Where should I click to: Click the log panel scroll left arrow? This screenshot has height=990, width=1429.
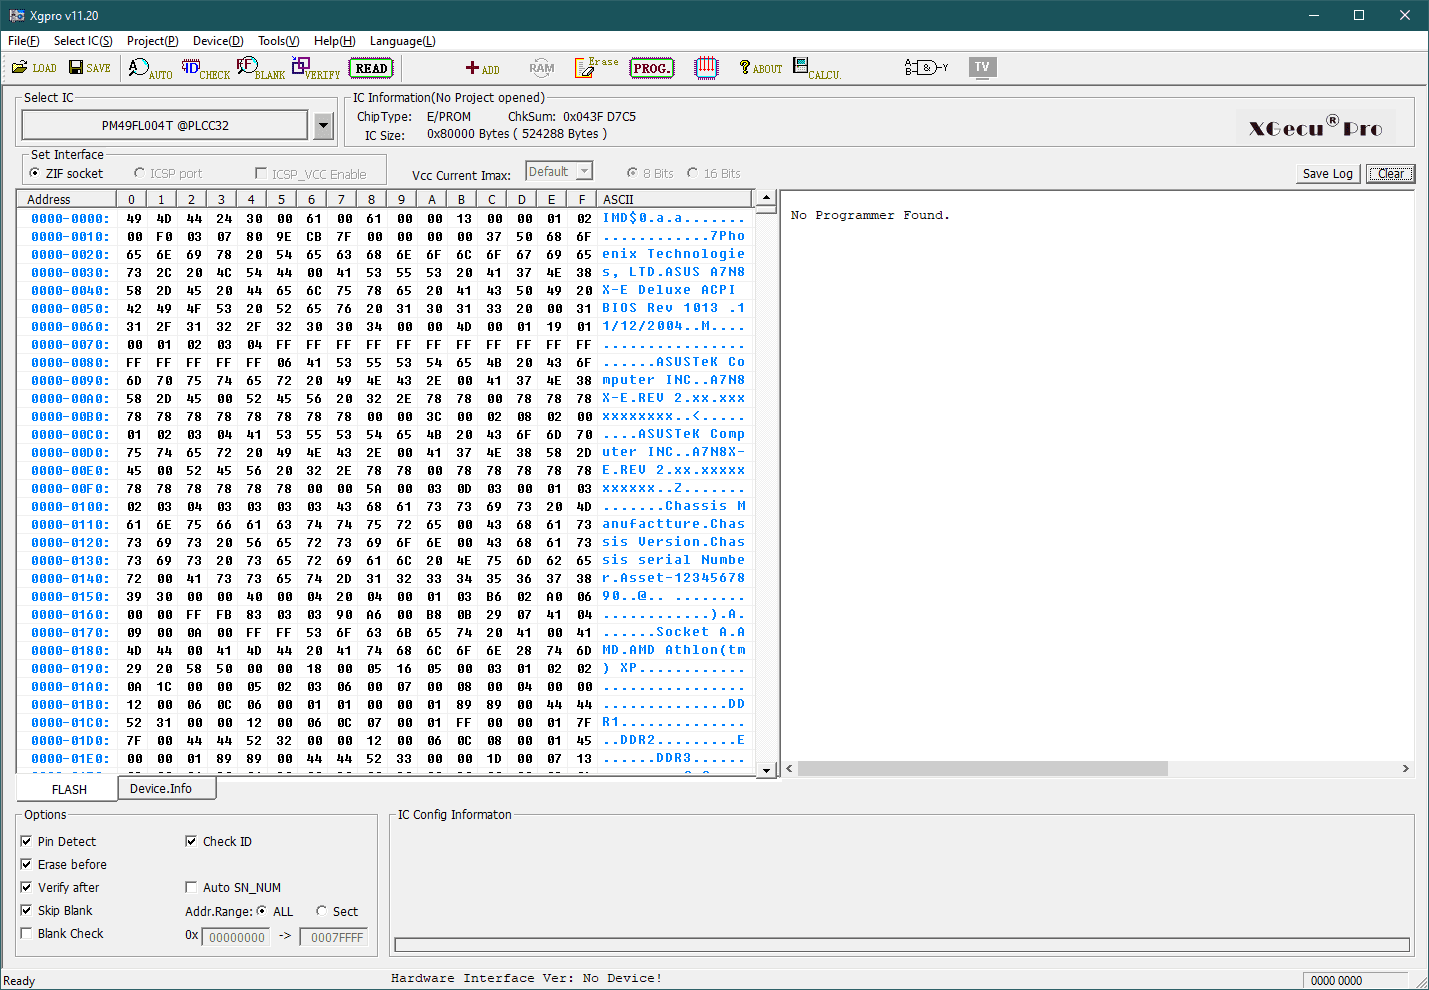(789, 768)
